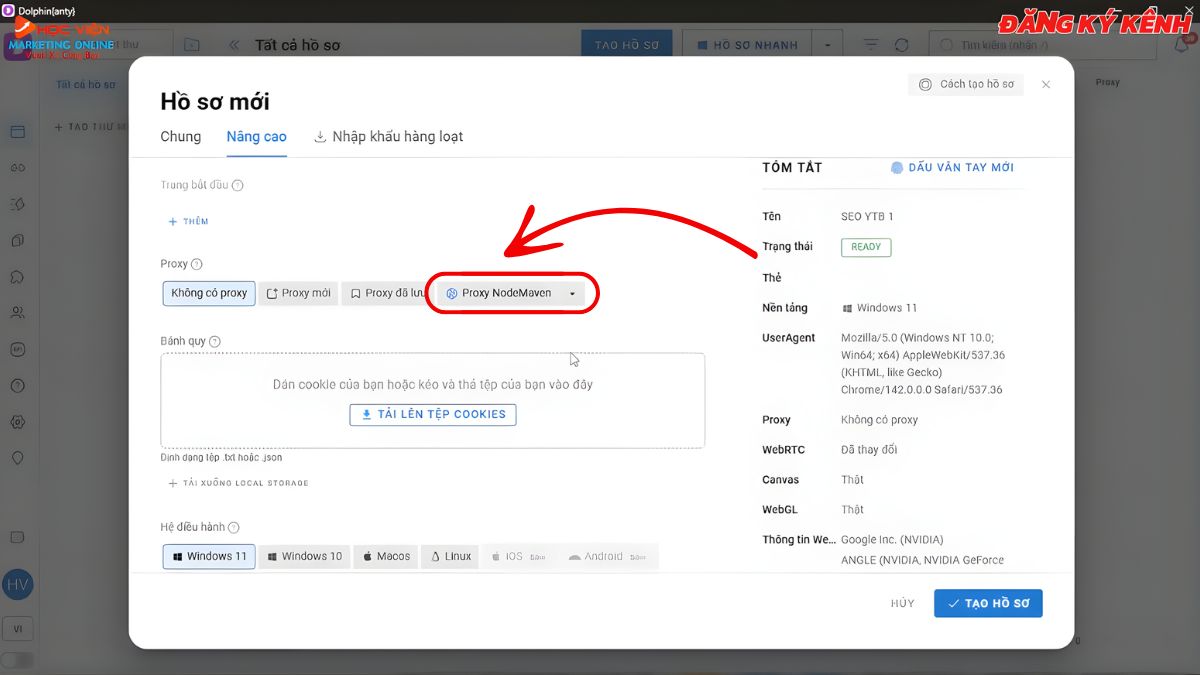This screenshot has width=1200, height=675.
Task: Open the filter icon in top toolbar
Action: coord(871,45)
